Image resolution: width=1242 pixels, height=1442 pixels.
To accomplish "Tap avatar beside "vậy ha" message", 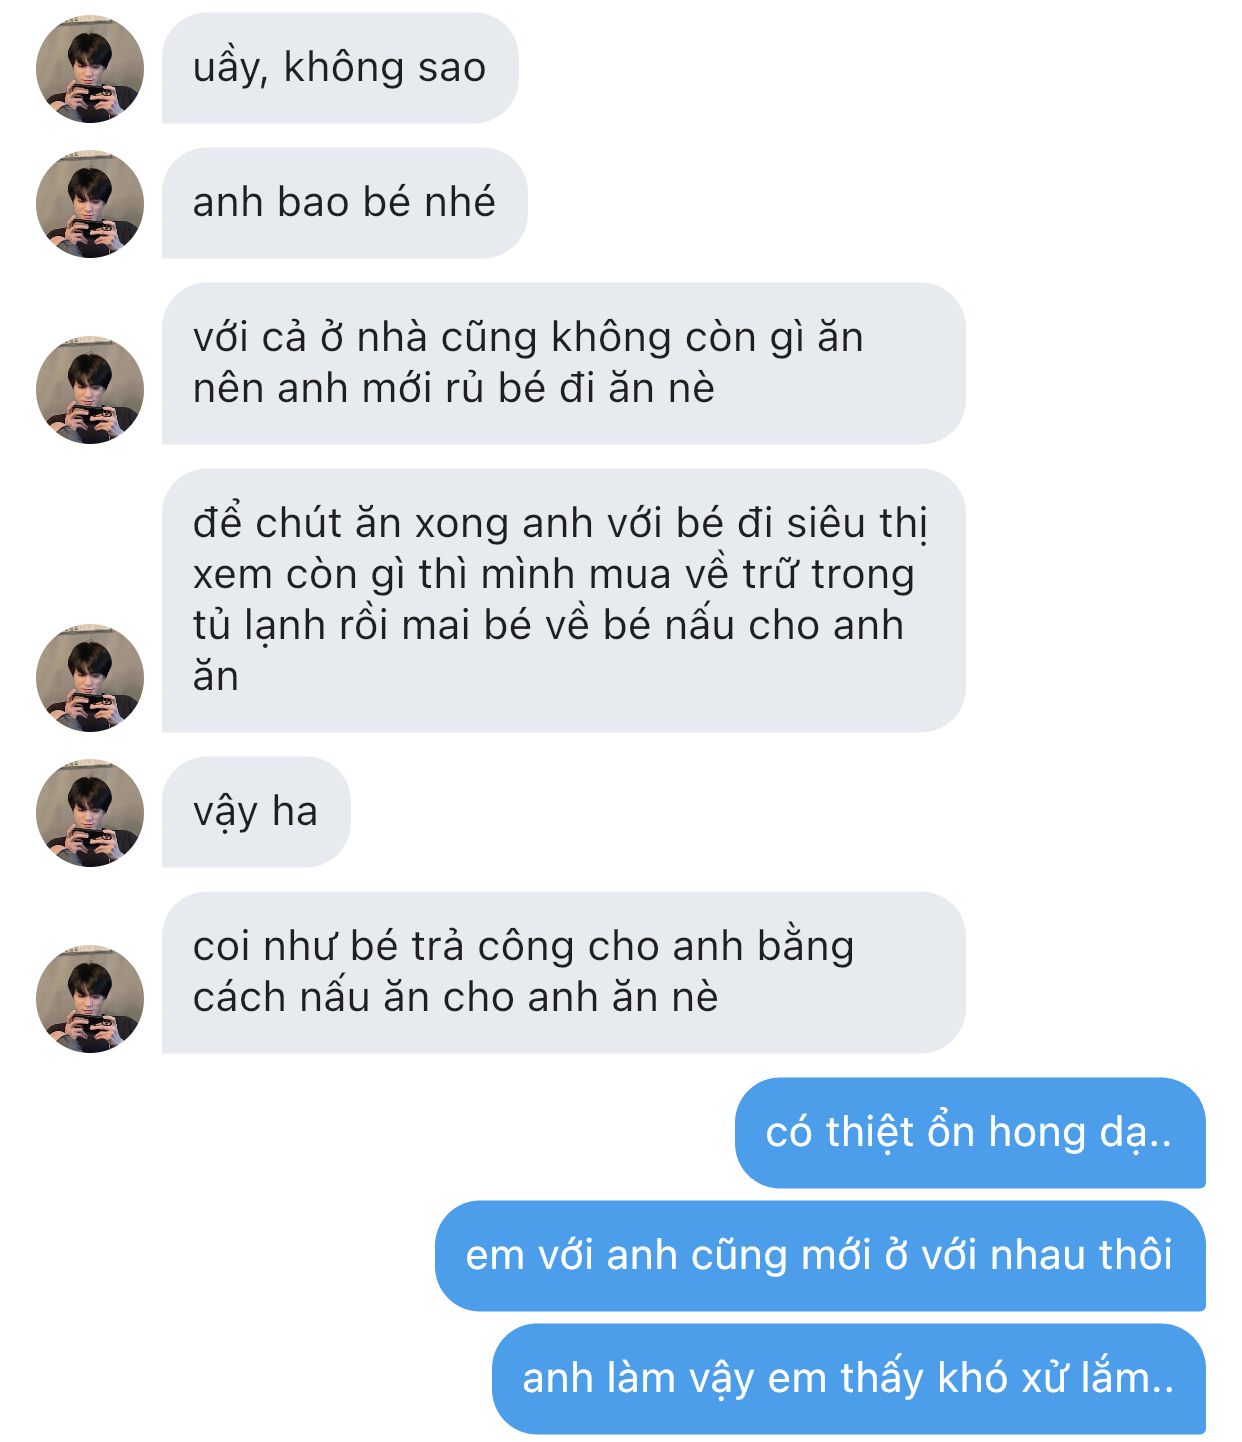I will [x=90, y=813].
